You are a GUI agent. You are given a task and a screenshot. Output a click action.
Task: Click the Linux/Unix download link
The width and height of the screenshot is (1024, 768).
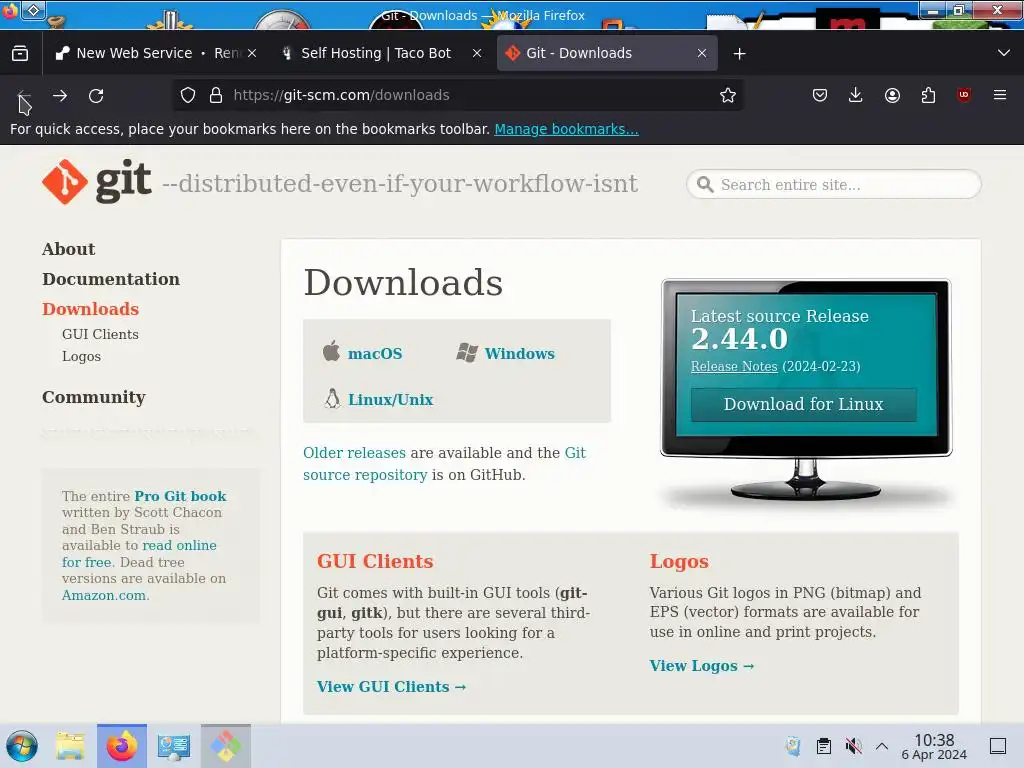391,400
